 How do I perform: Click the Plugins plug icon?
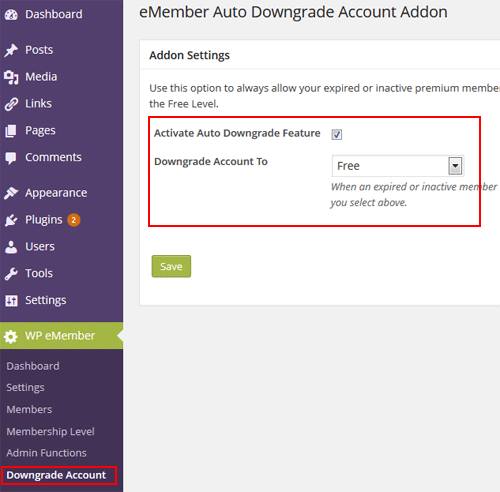11,220
